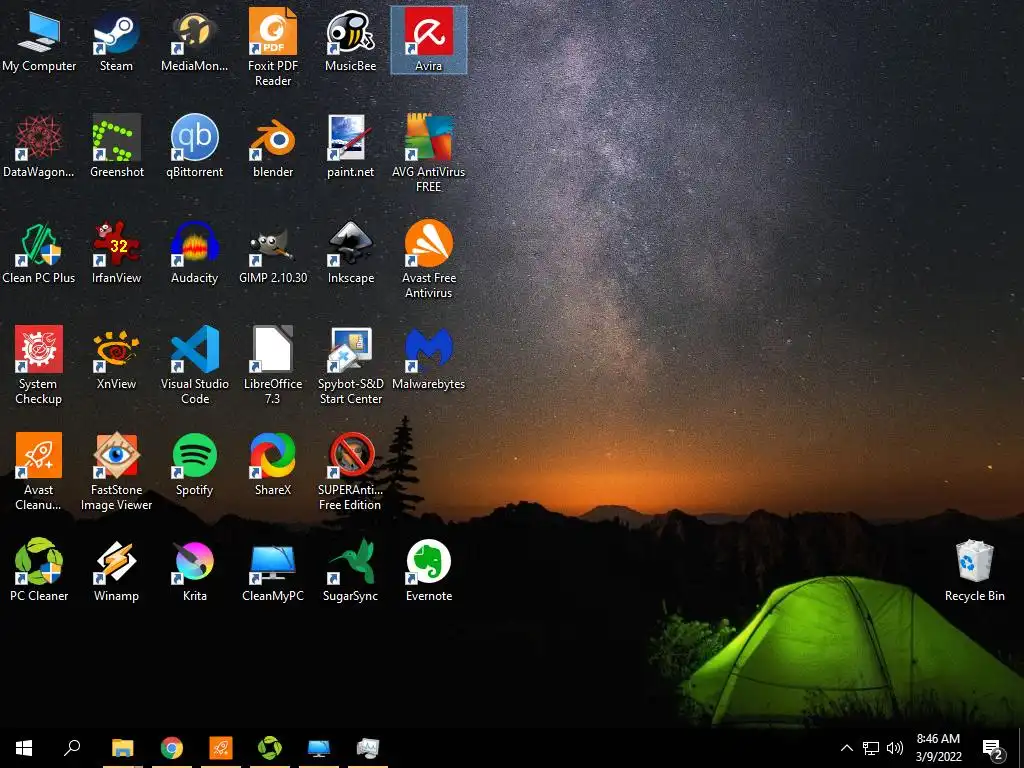This screenshot has width=1024, height=768.
Task: Click the Visual Studio Code shortcut
Action: click(x=195, y=366)
